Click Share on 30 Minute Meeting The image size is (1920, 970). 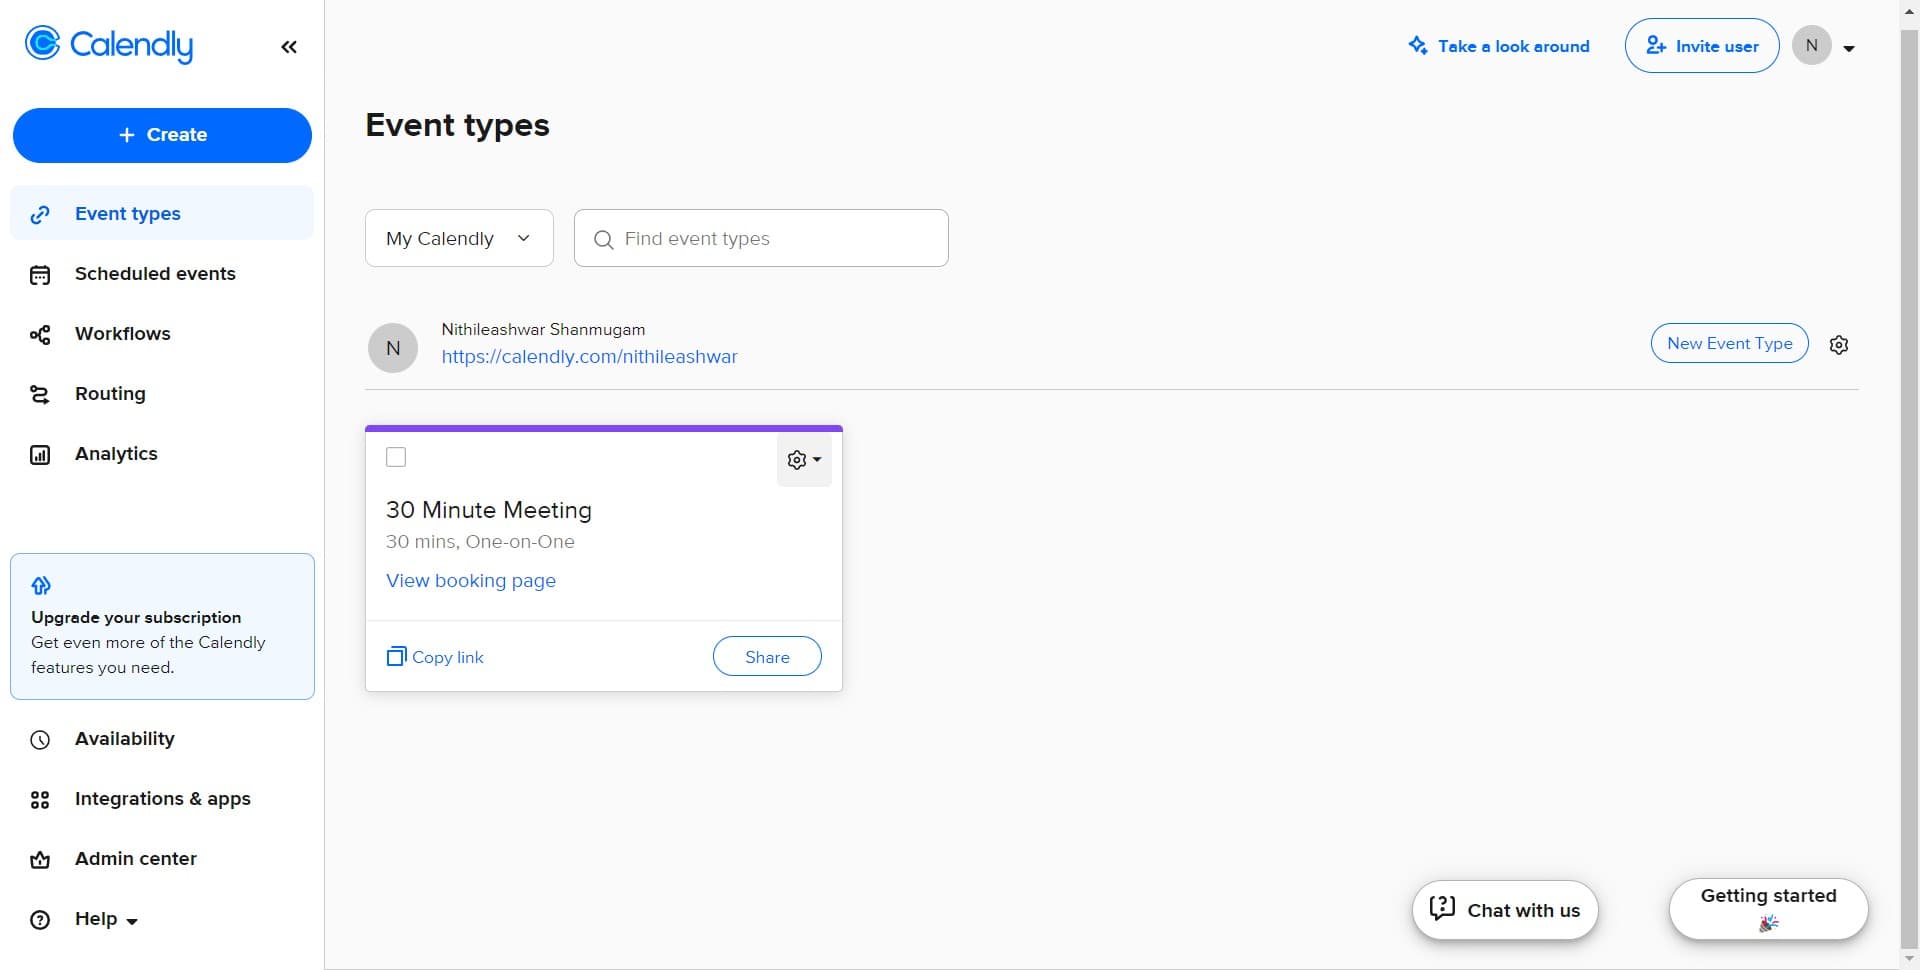[767, 657]
